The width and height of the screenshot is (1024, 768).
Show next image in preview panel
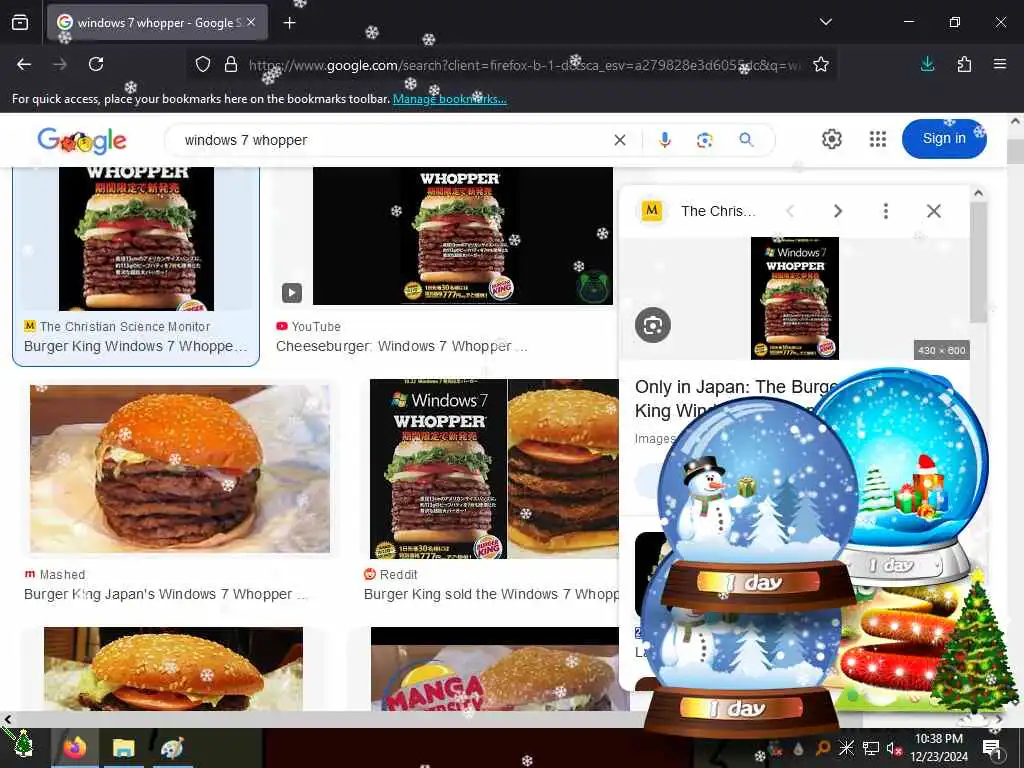[x=838, y=211]
